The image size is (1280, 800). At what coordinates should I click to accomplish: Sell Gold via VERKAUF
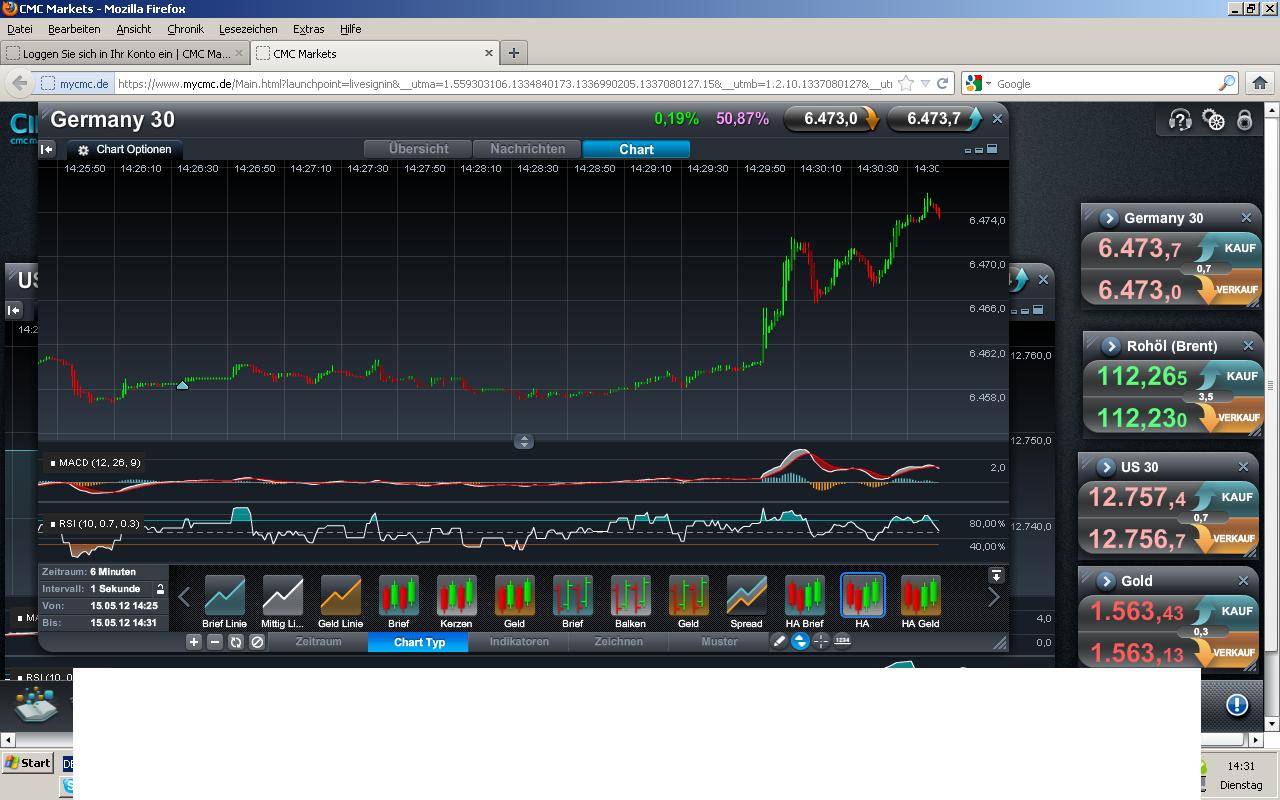(x=1226, y=652)
